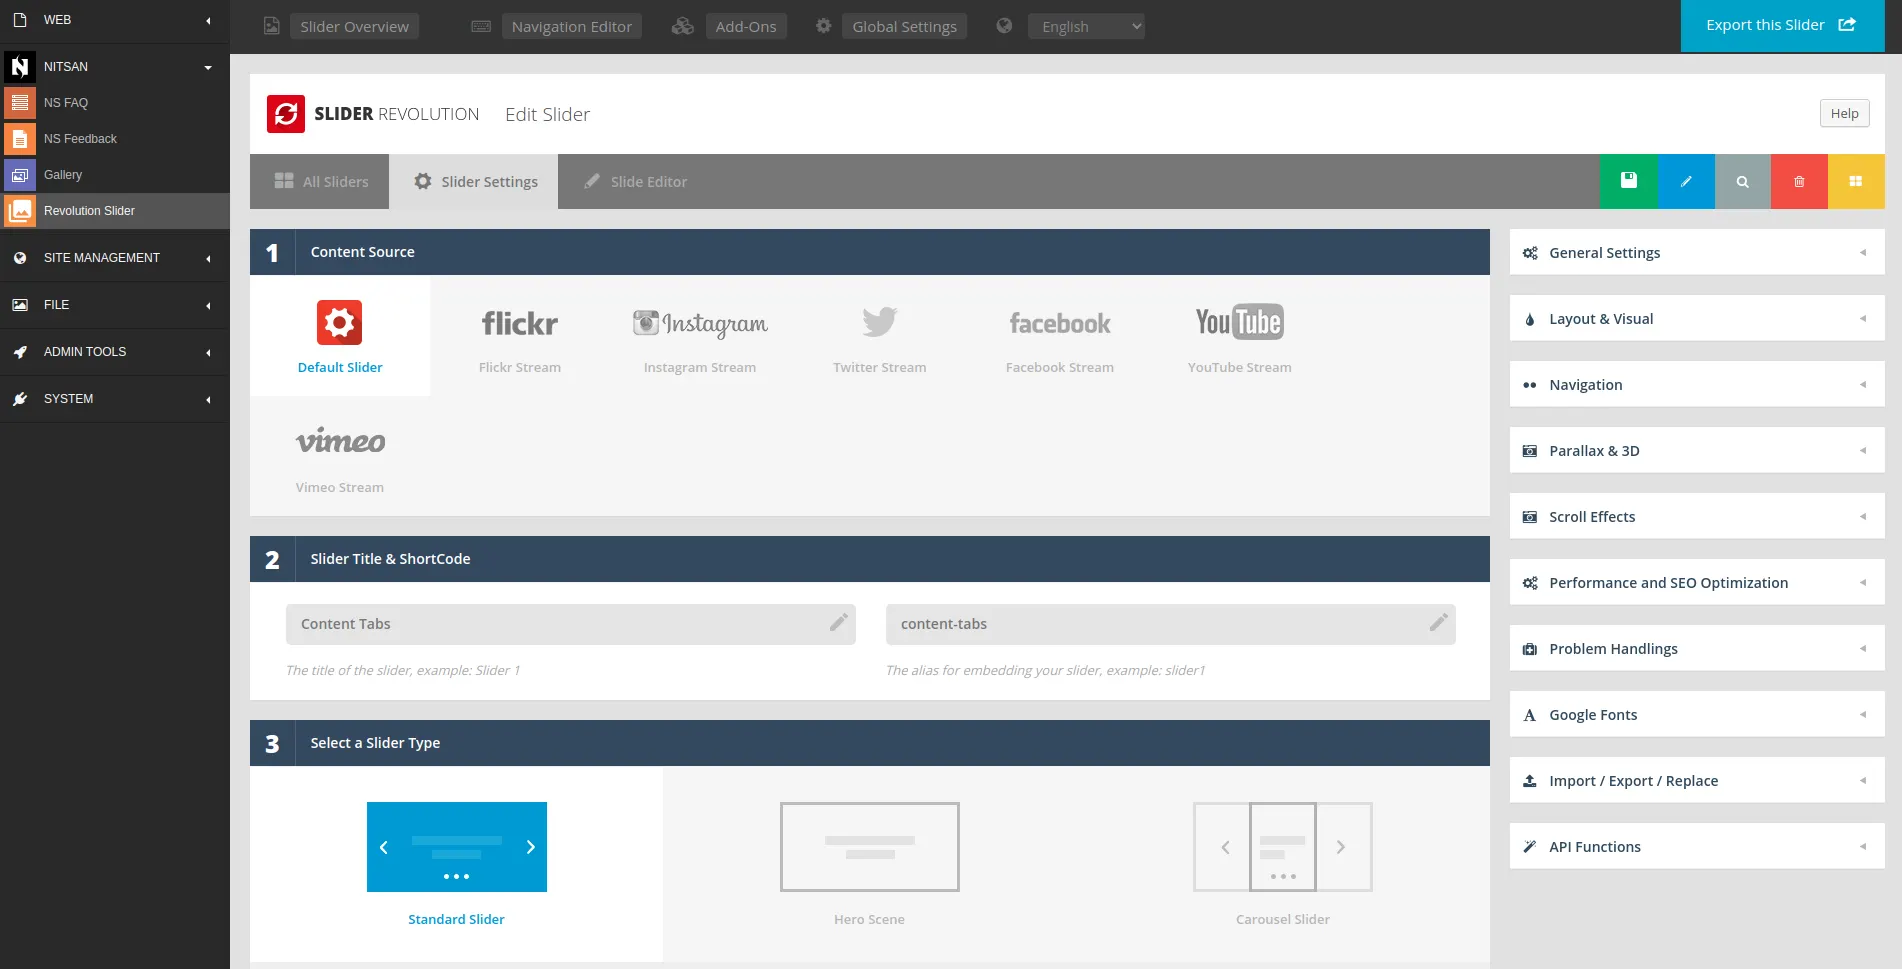Viewport: 1902px width, 969px height.
Task: Choose Vimeo Stream as content source
Action: tap(340, 456)
